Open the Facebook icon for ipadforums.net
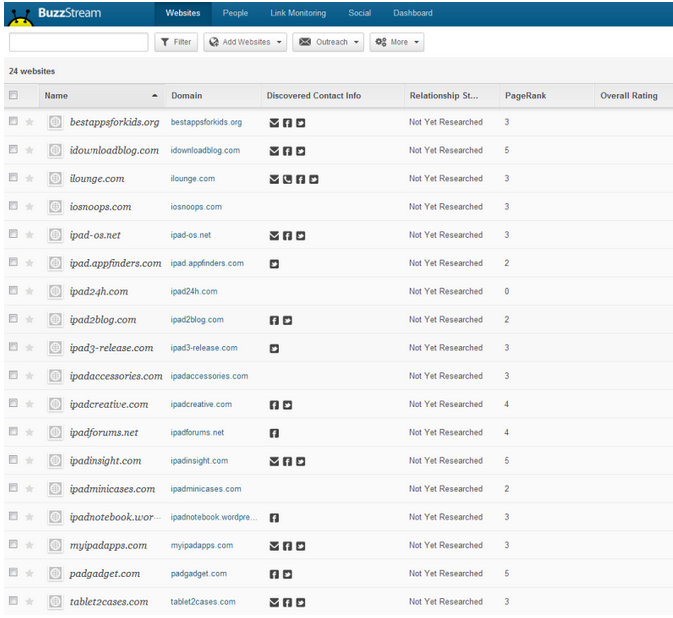673x618 pixels. [x=274, y=433]
